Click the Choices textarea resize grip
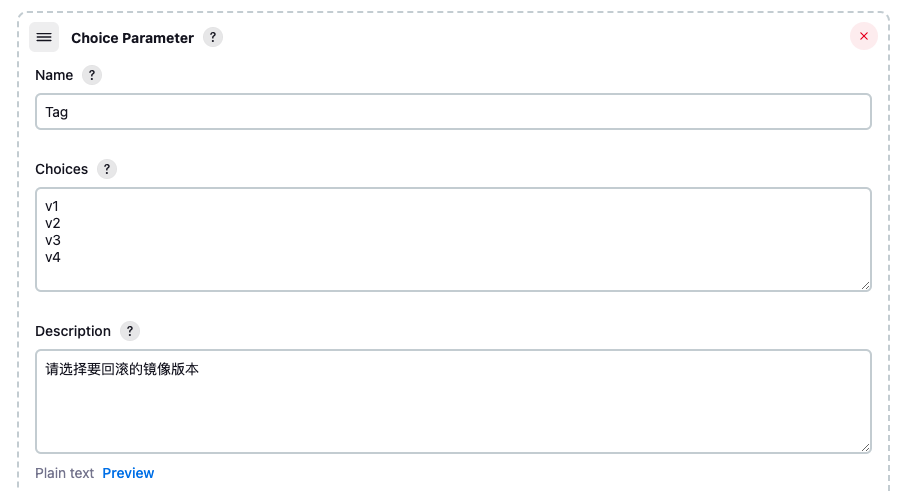This screenshot has height=491, width=907. (x=865, y=285)
